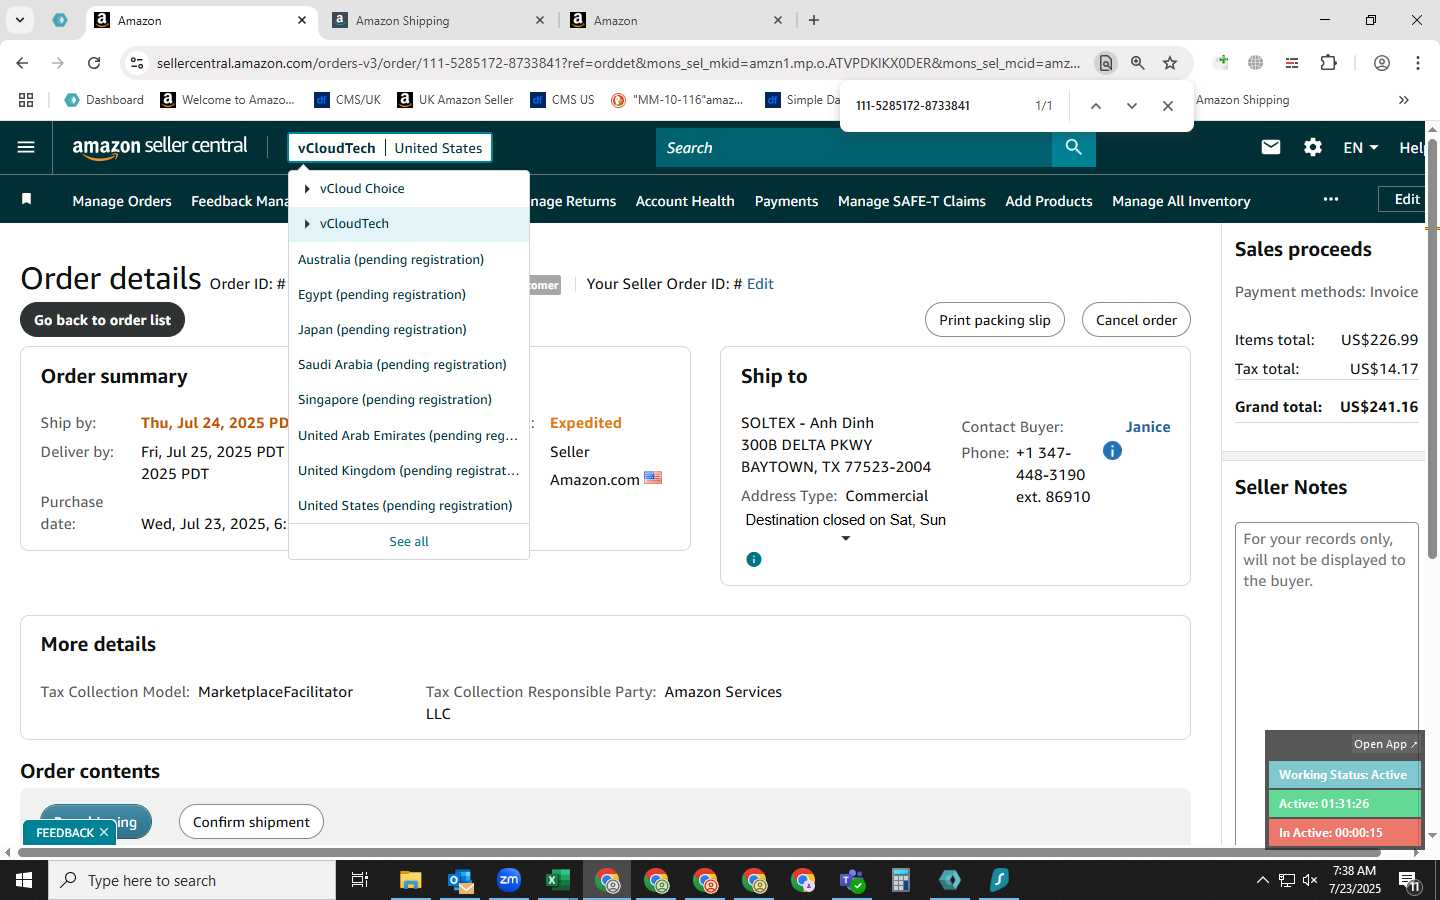Image resolution: width=1440 pixels, height=900 pixels.
Task: Select Australia (pending registration) marketplace
Action: (x=391, y=259)
